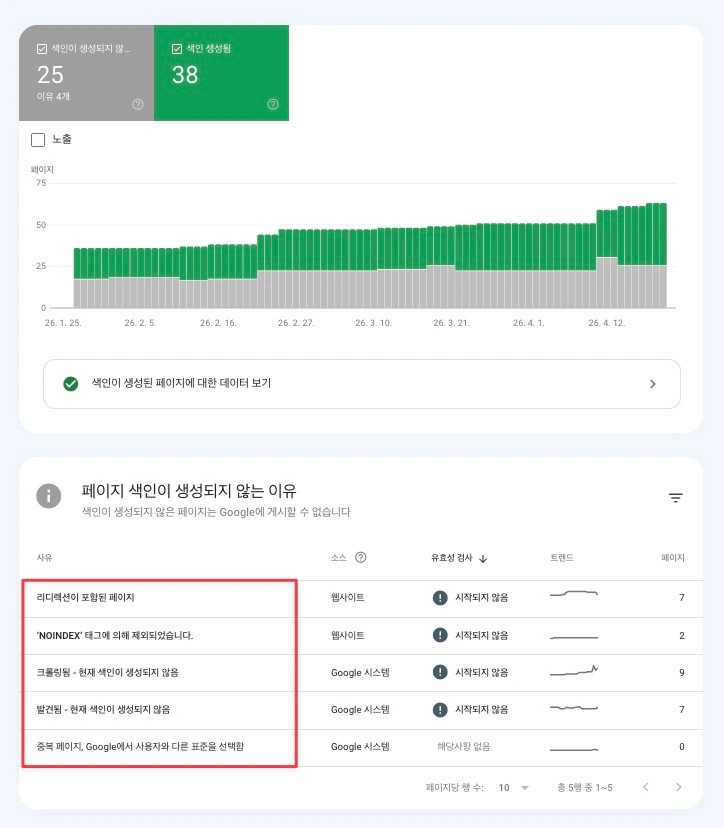Open the help icon on the indexed pages card
Screen dimensions: 724x828
[x=272, y=104]
